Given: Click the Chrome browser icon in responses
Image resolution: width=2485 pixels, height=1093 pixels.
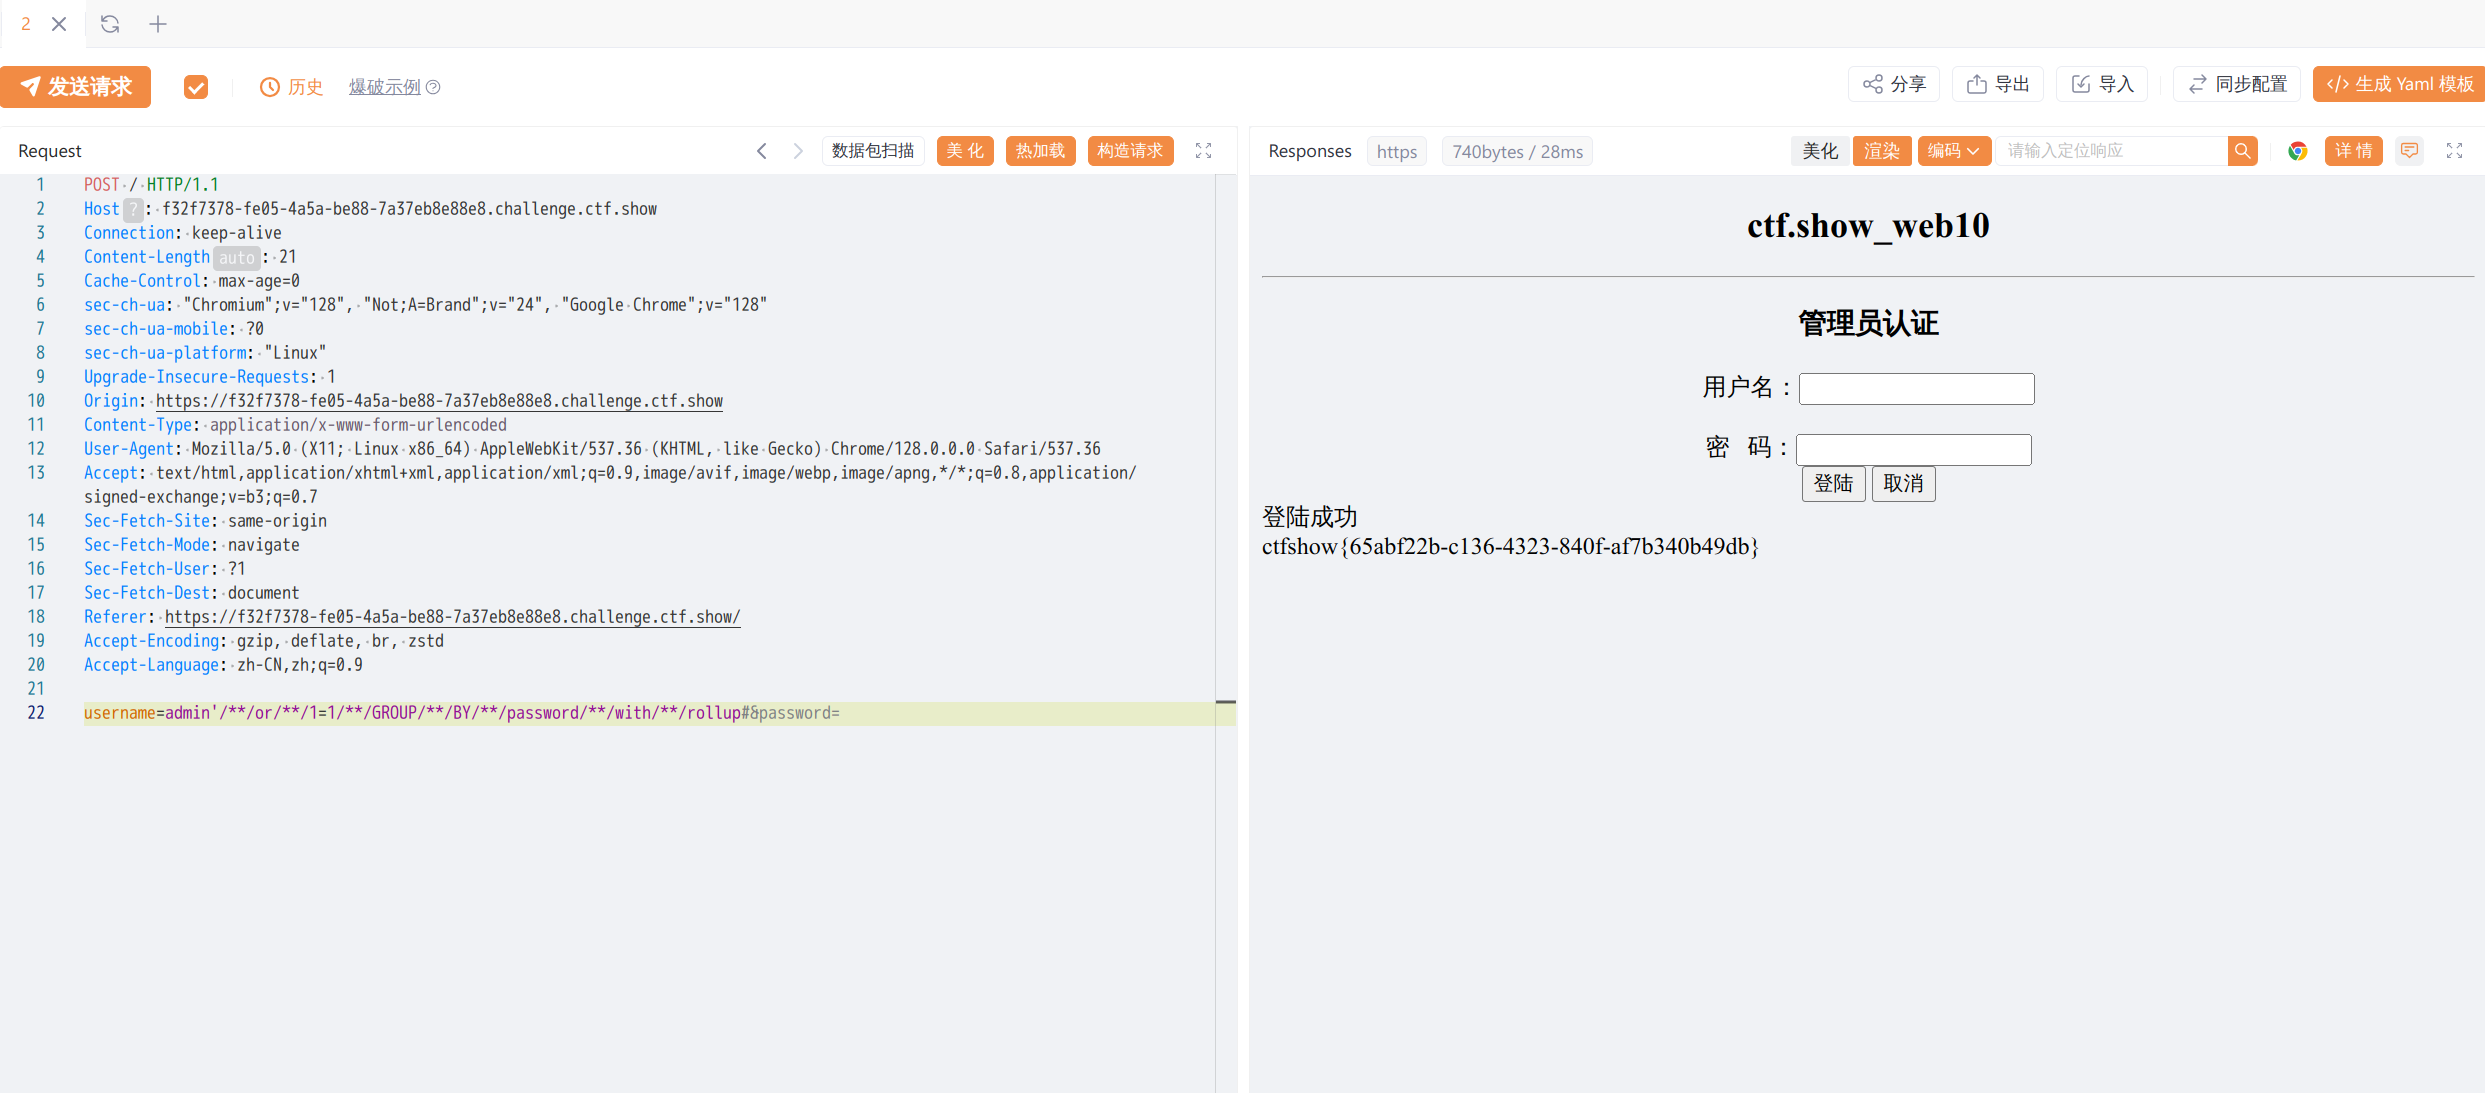Looking at the screenshot, I should click(2297, 151).
